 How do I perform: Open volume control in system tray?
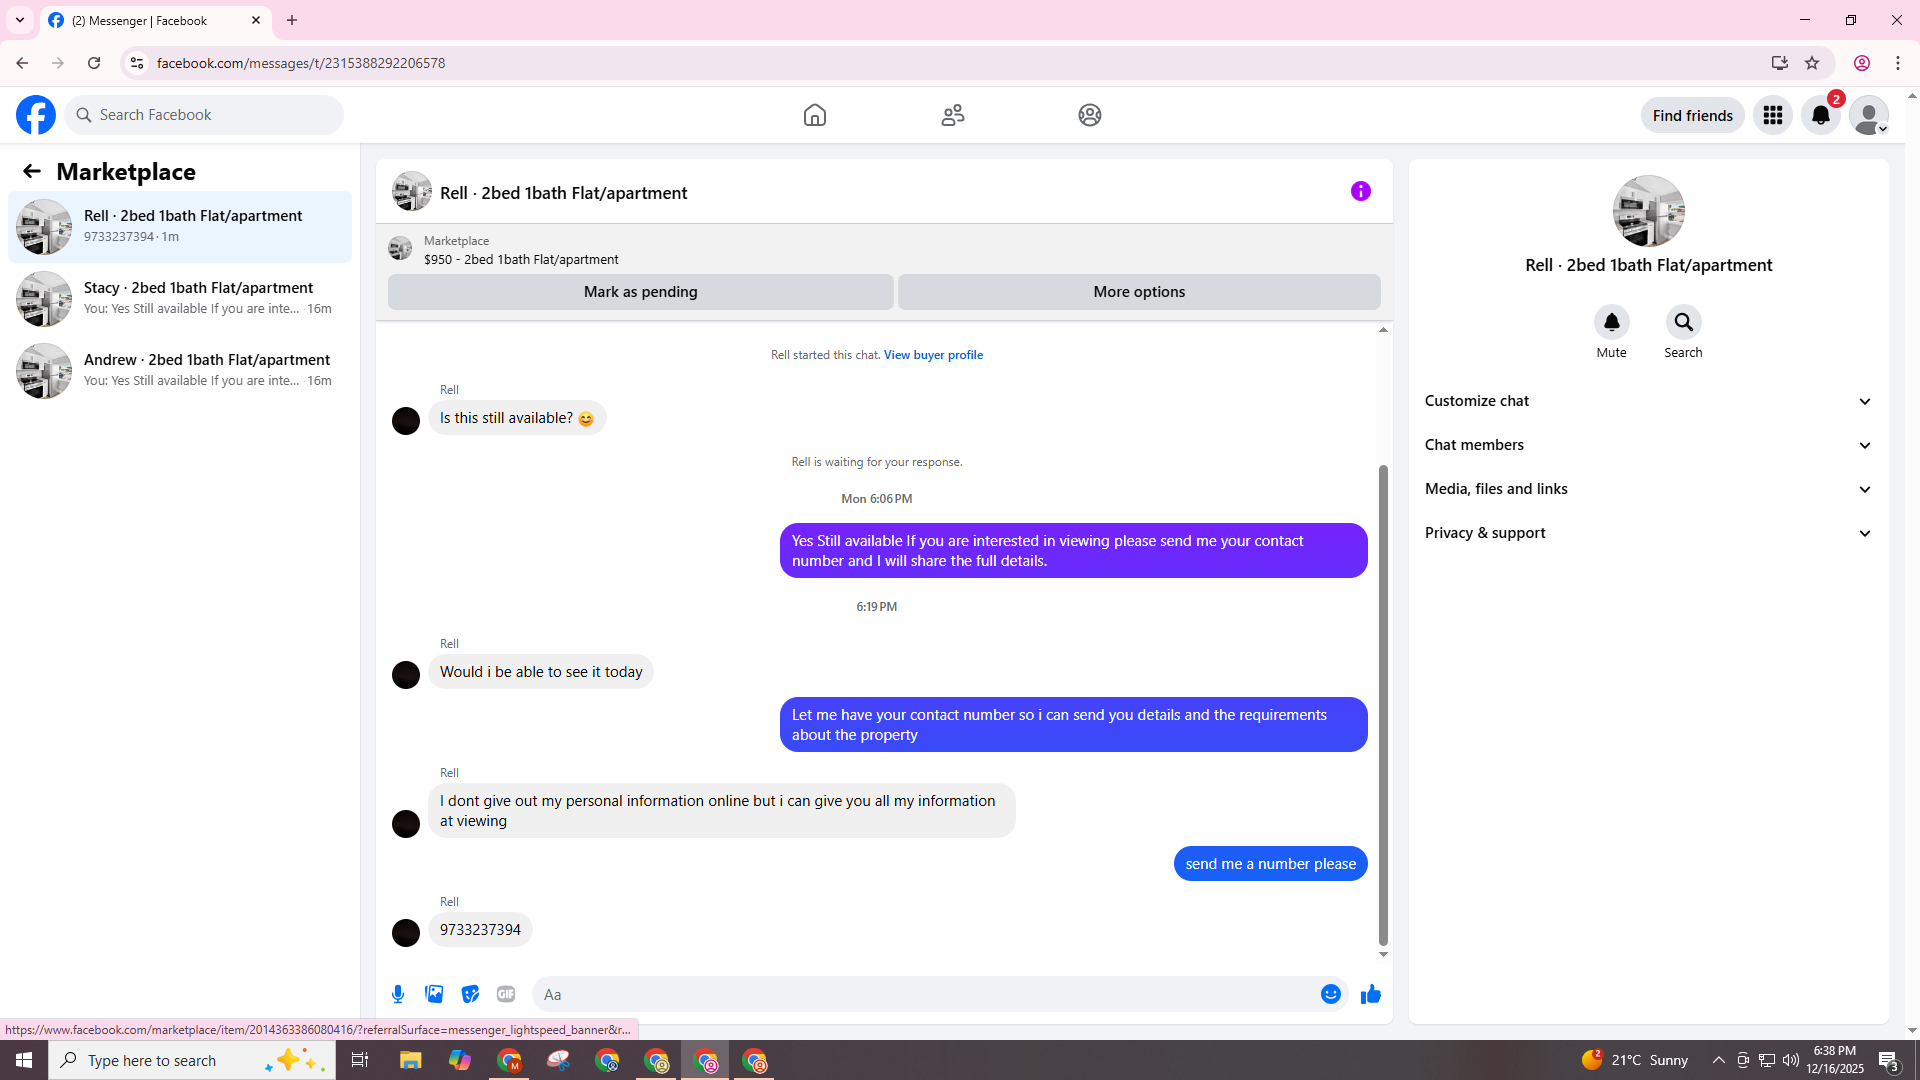pyautogui.click(x=1791, y=1060)
